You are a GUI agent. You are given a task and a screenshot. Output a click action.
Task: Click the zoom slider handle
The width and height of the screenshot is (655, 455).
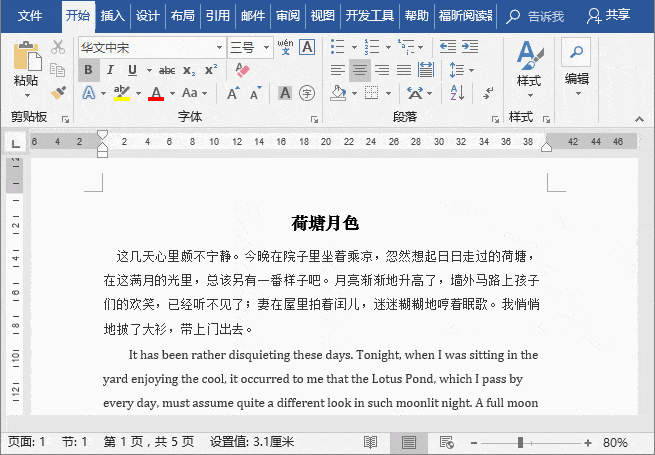point(520,442)
